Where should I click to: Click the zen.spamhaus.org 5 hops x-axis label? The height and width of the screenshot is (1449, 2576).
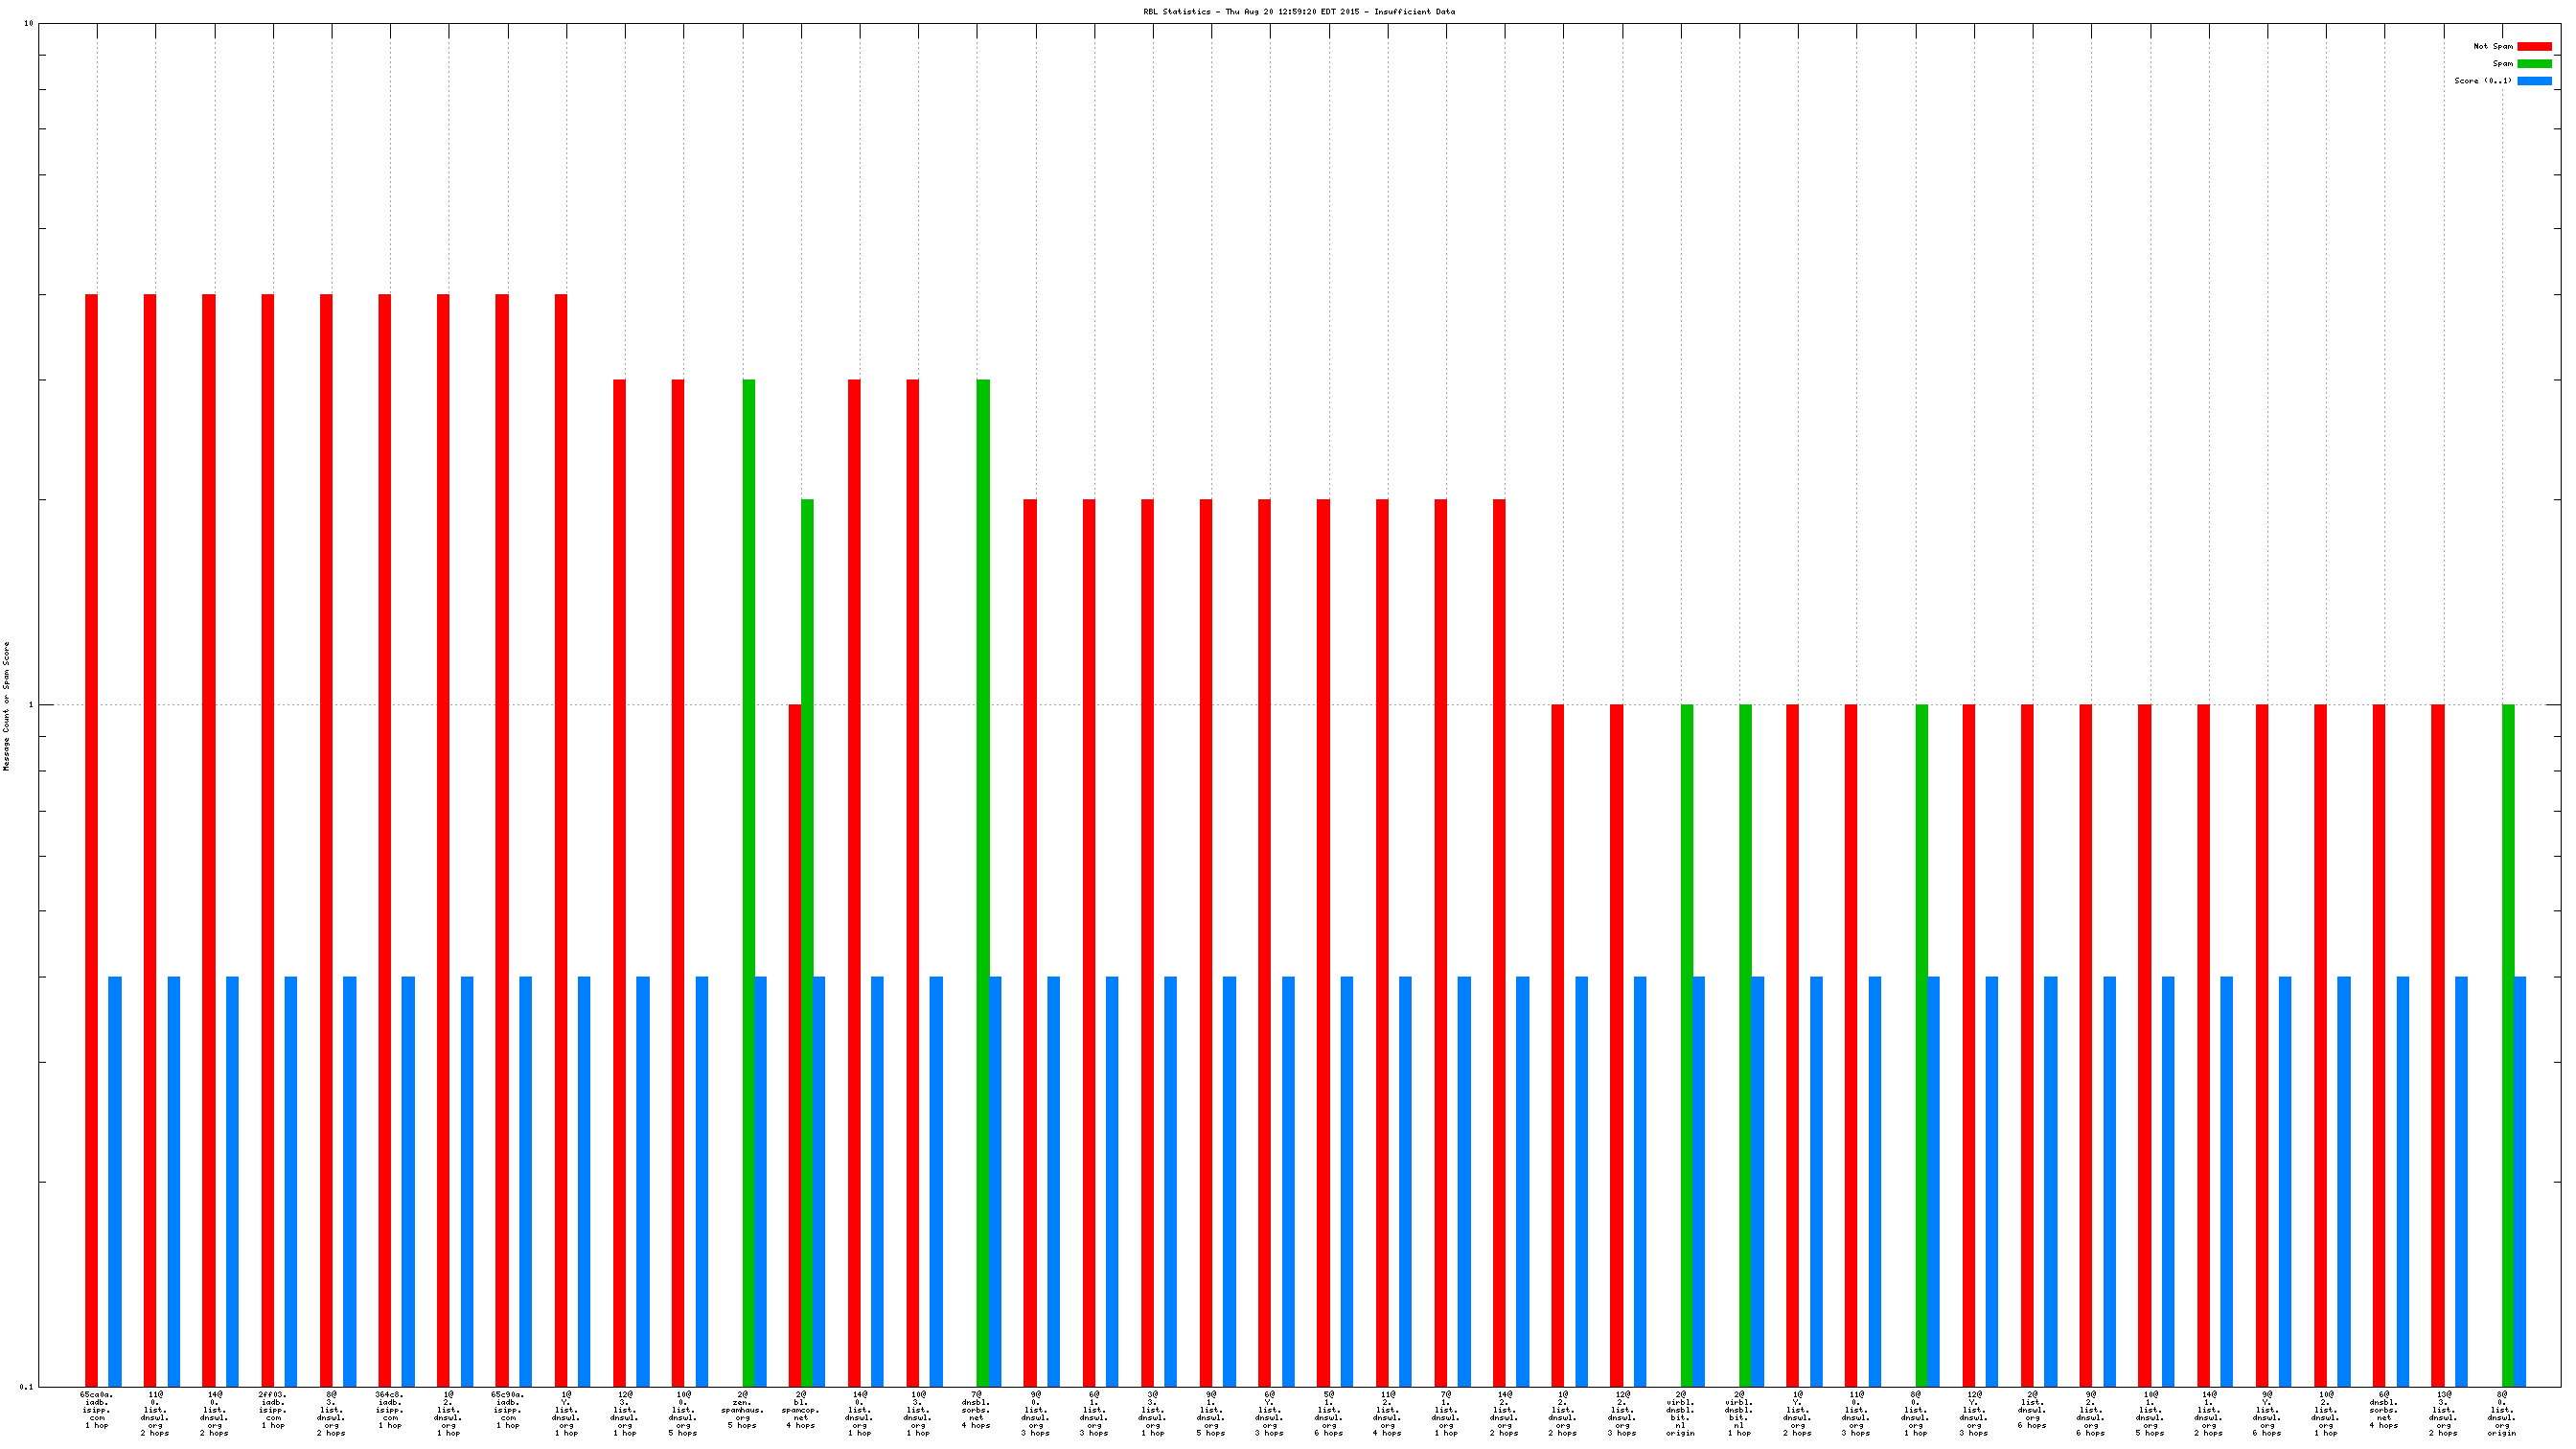click(x=742, y=1410)
